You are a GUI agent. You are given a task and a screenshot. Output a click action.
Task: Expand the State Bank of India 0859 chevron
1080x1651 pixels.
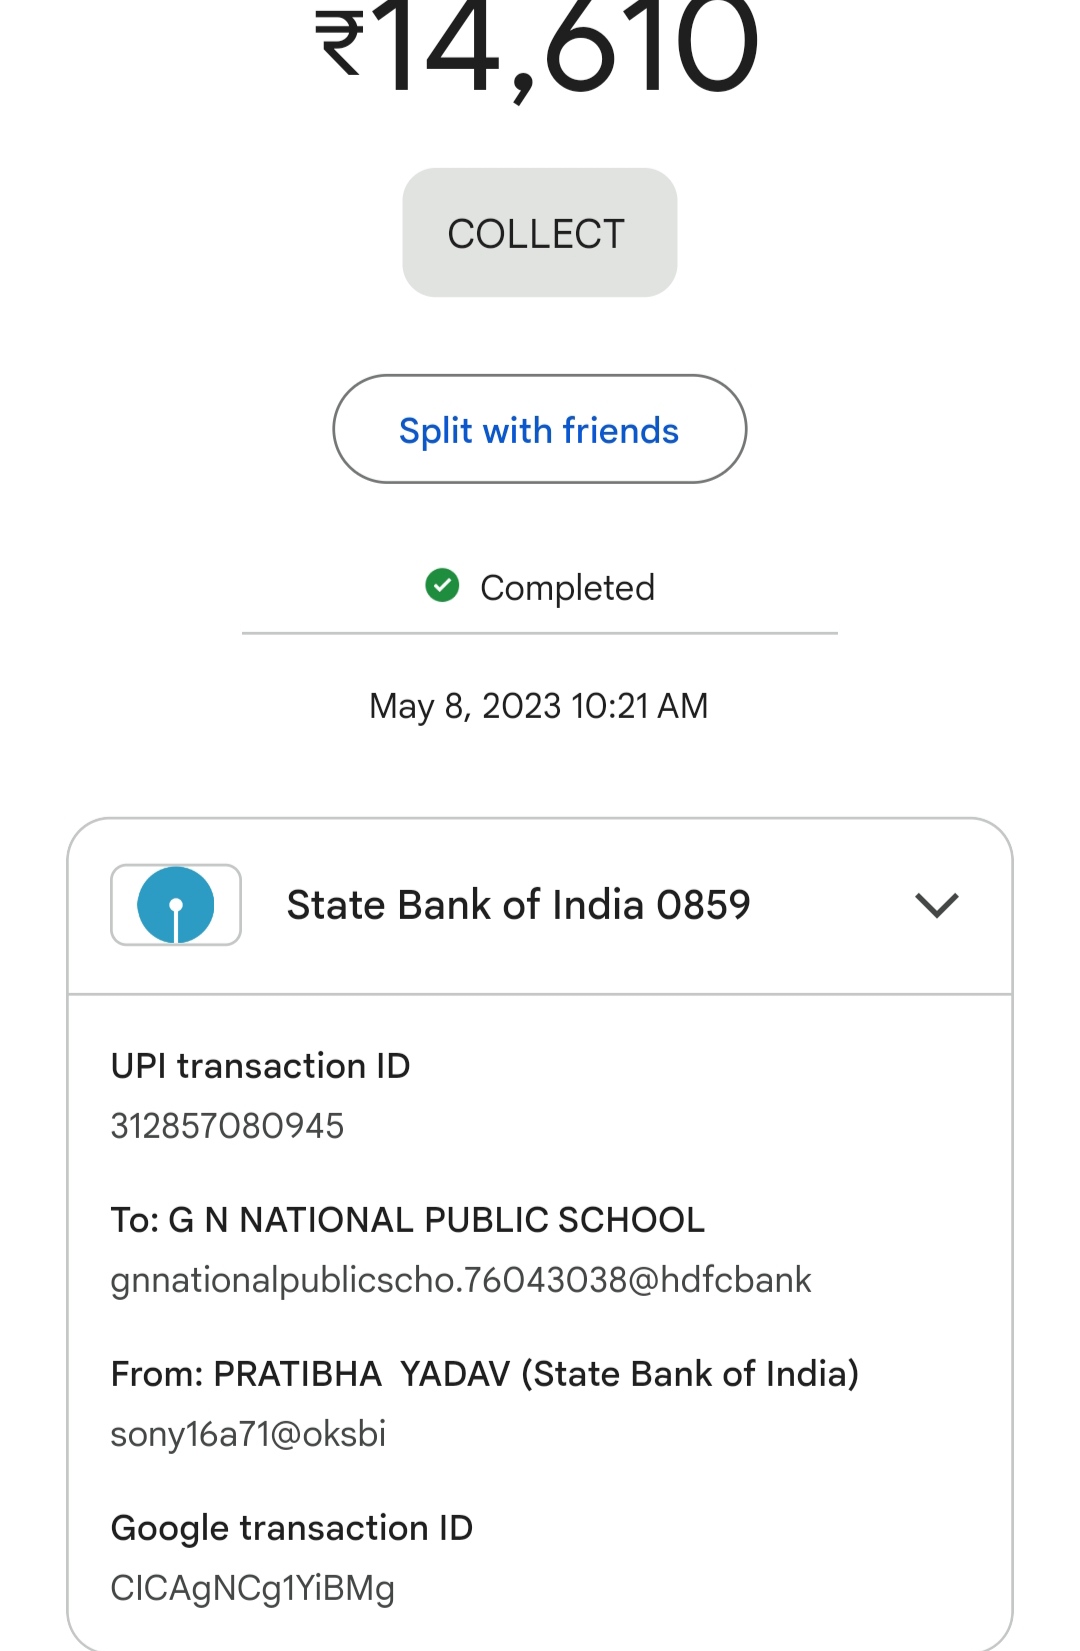(x=937, y=906)
